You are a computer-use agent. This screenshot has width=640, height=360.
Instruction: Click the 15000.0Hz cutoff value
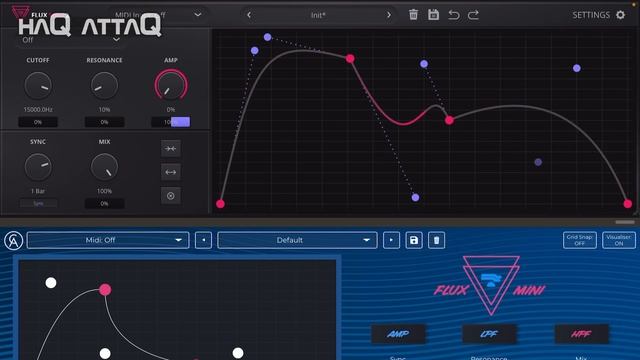tap(38, 109)
